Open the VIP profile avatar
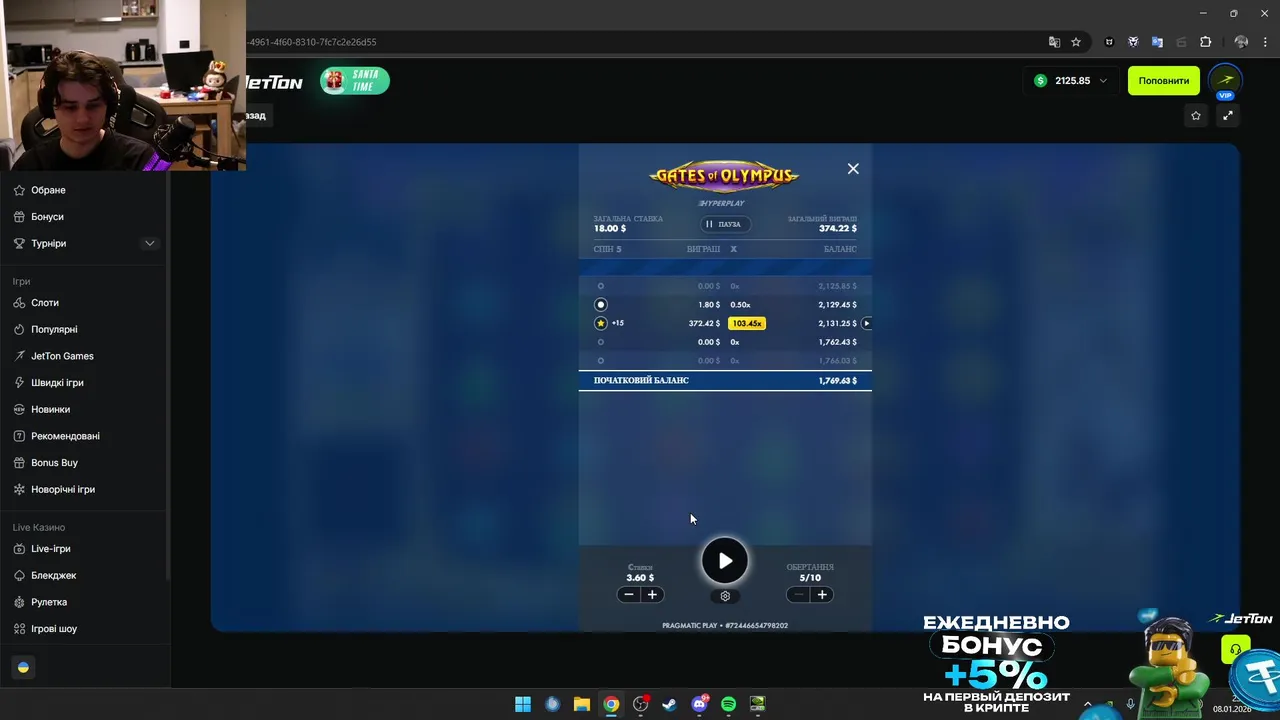This screenshot has width=1280, height=720. click(x=1225, y=82)
